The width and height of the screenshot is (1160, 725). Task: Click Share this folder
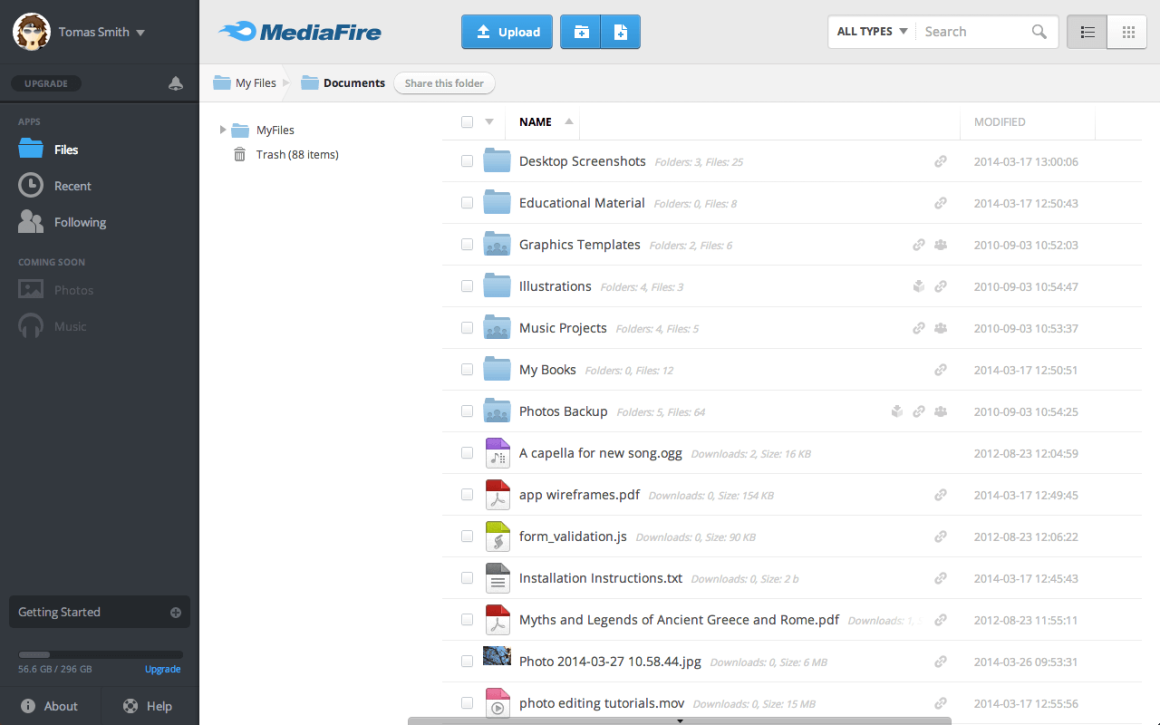[444, 83]
